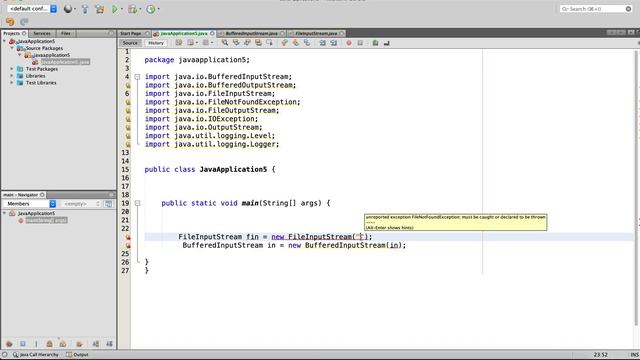640x360 pixels.
Task: Select the Libraries tree item
Action: pos(36,76)
